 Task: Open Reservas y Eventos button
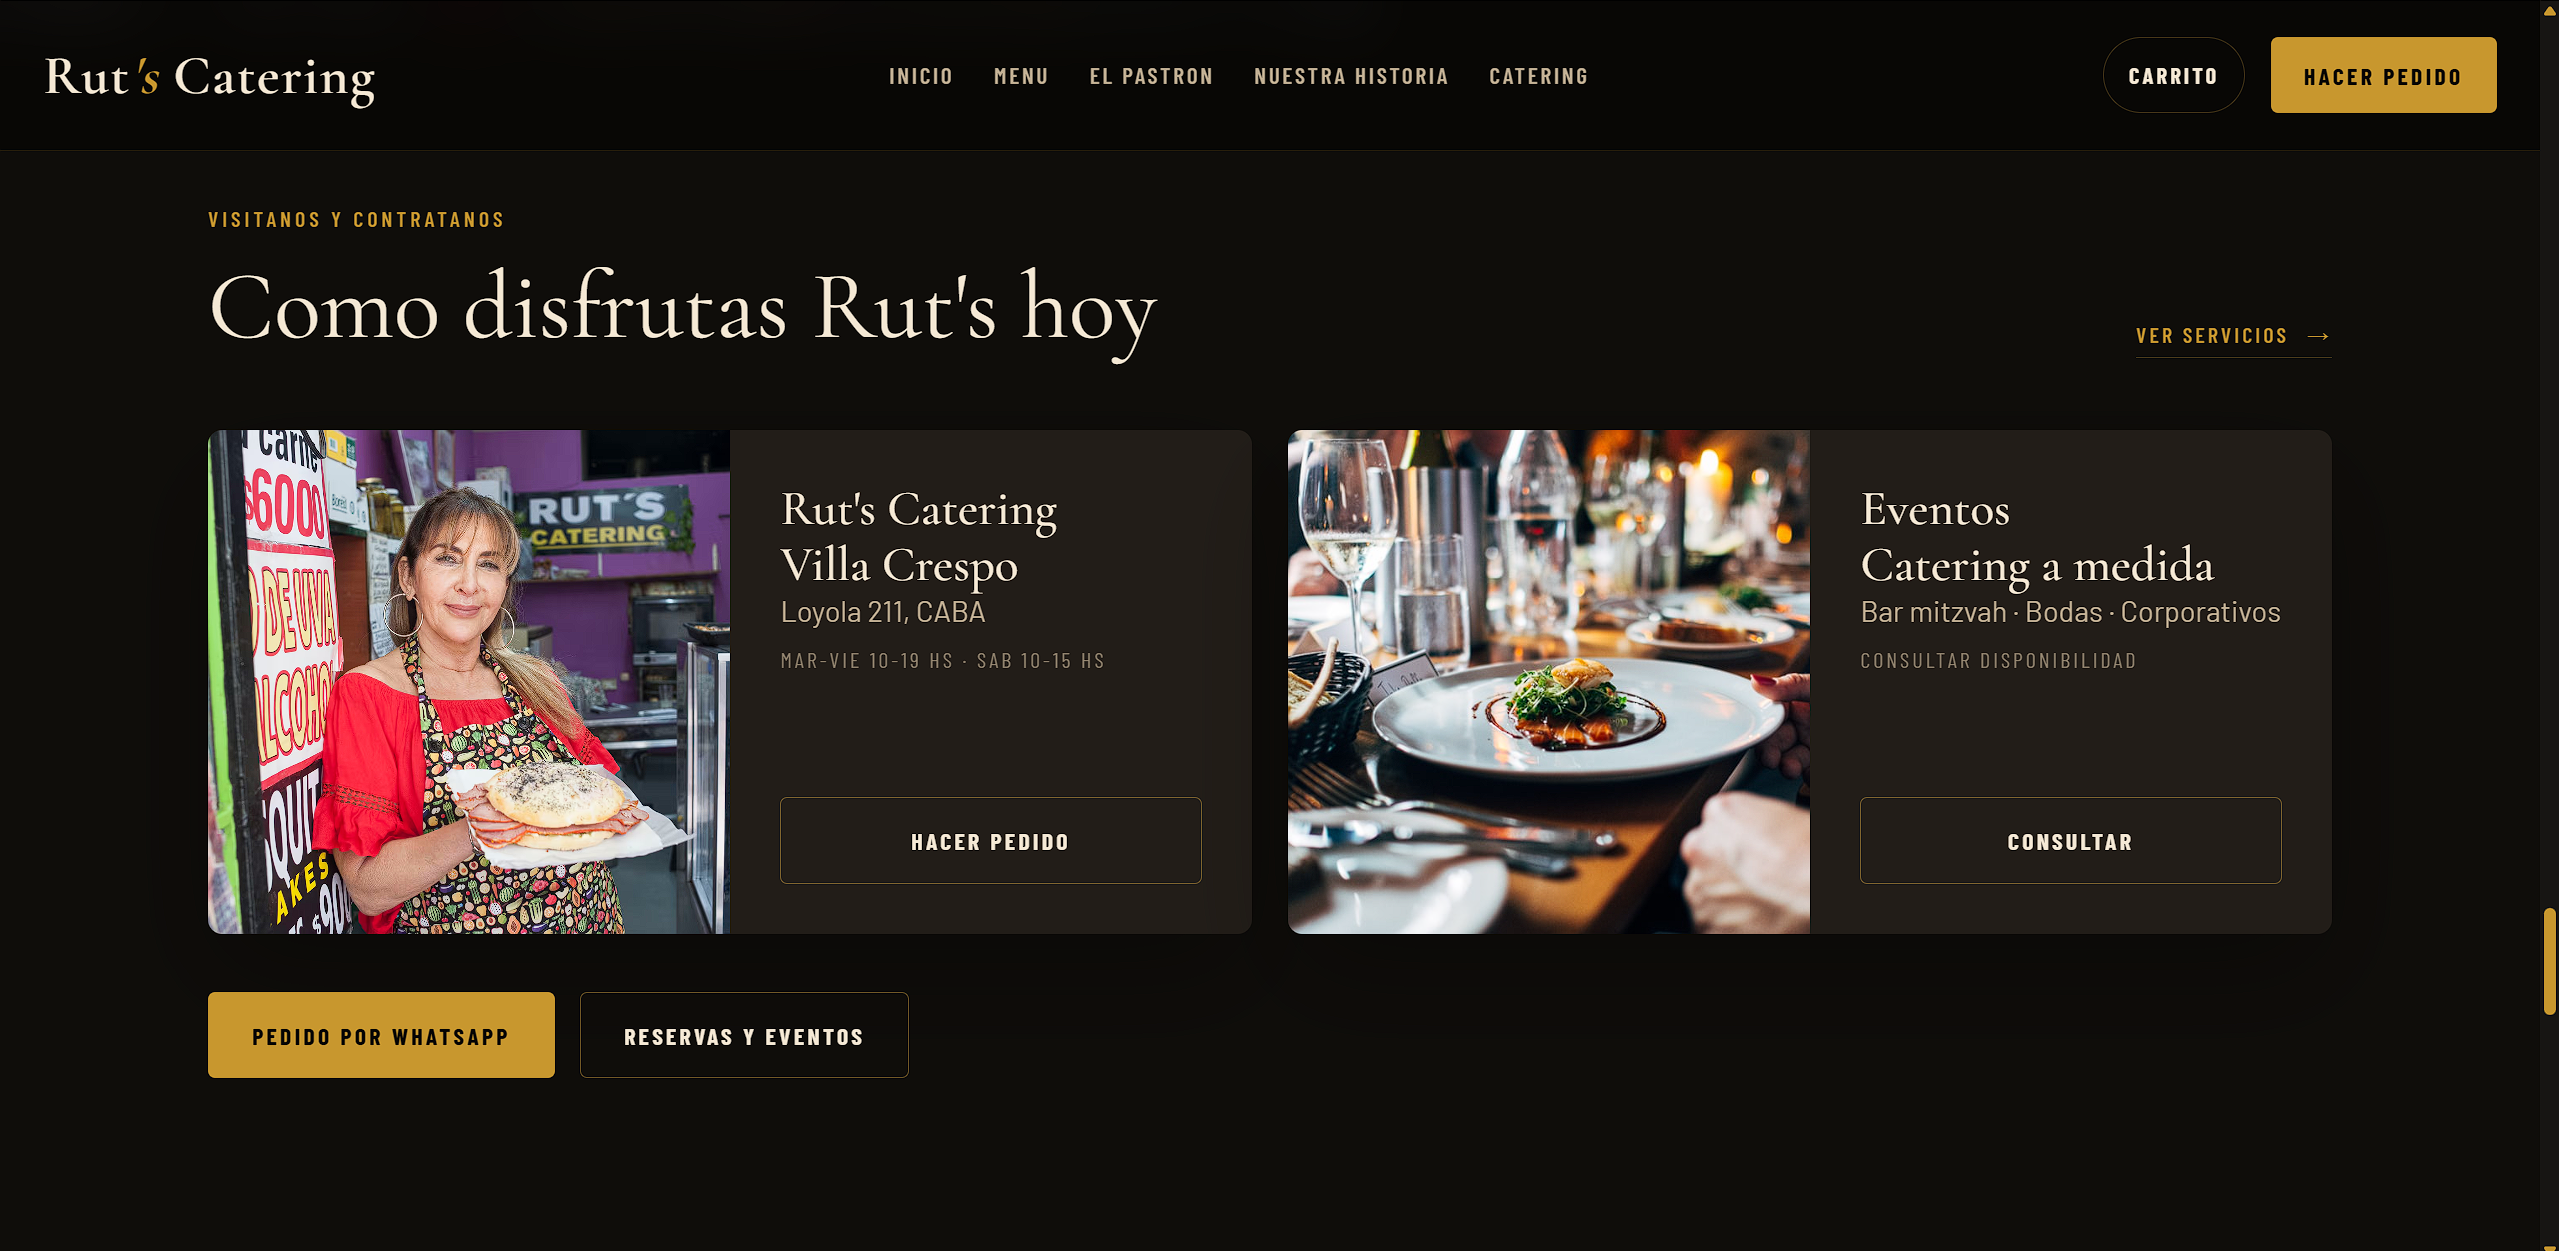[x=744, y=1035]
